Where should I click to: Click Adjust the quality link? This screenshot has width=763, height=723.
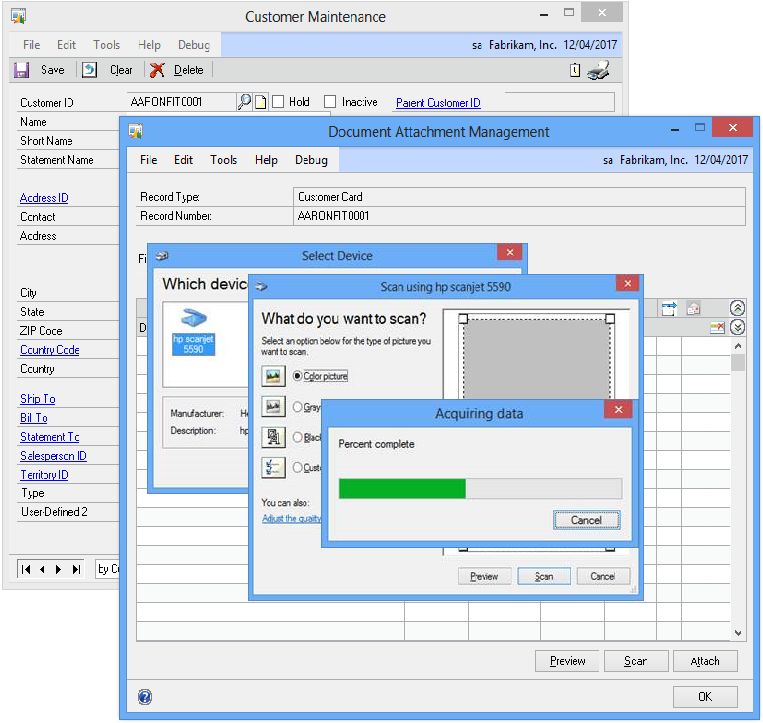291,518
